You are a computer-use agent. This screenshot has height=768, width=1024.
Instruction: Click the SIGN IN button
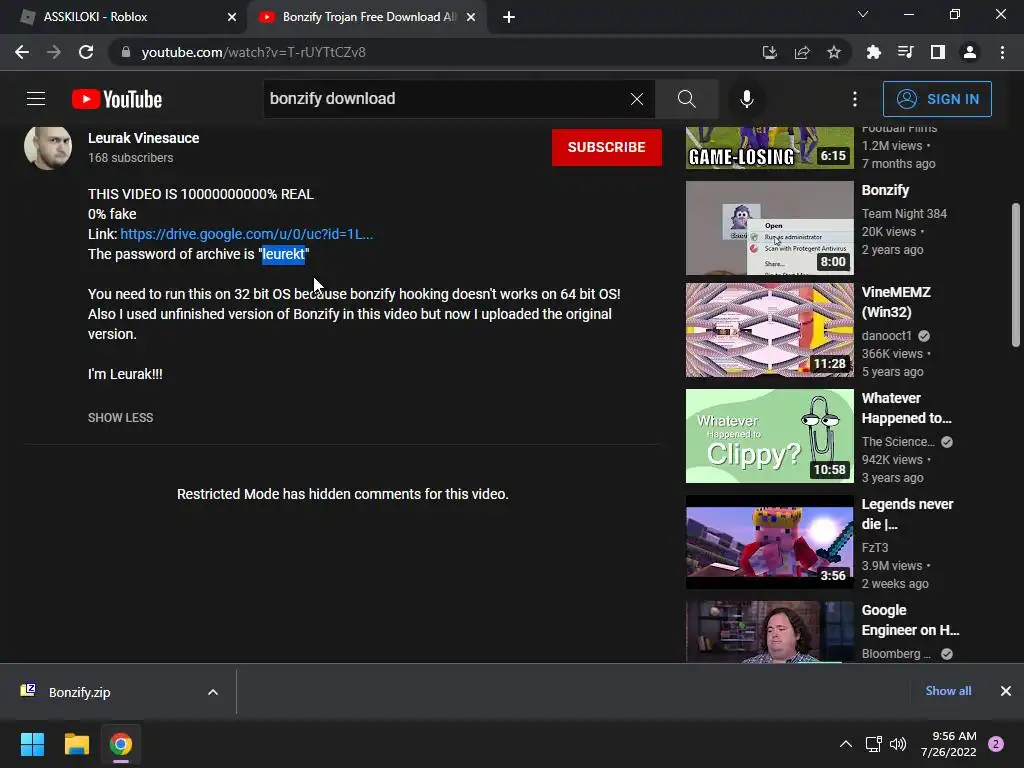click(x=937, y=99)
